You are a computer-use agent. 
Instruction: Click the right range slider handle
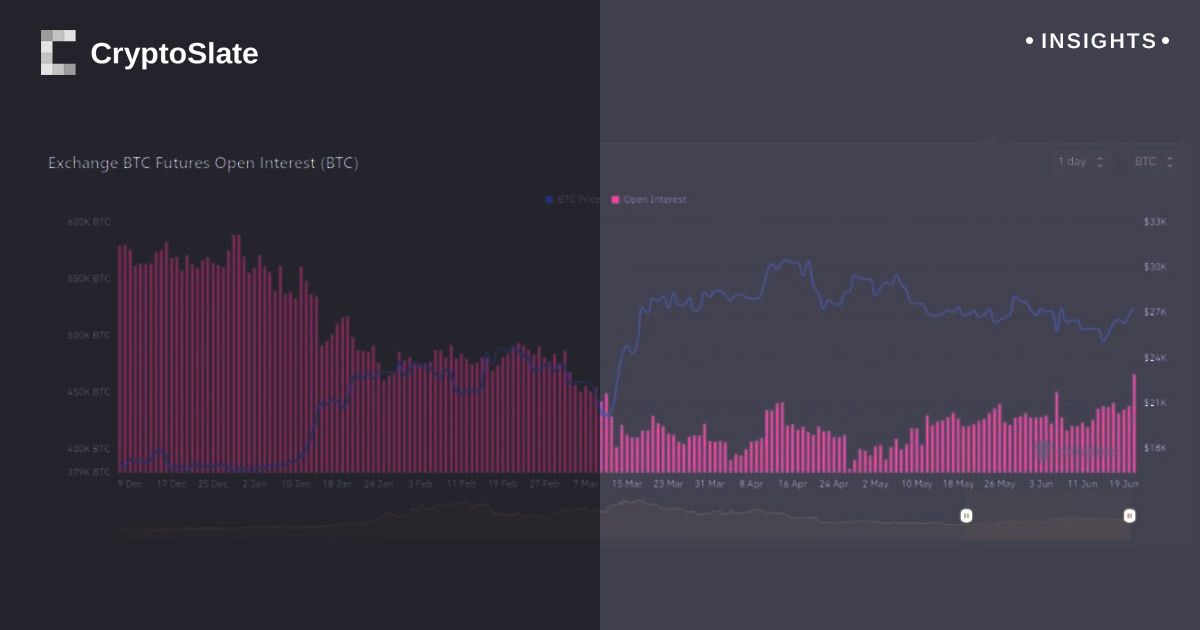(x=1129, y=515)
